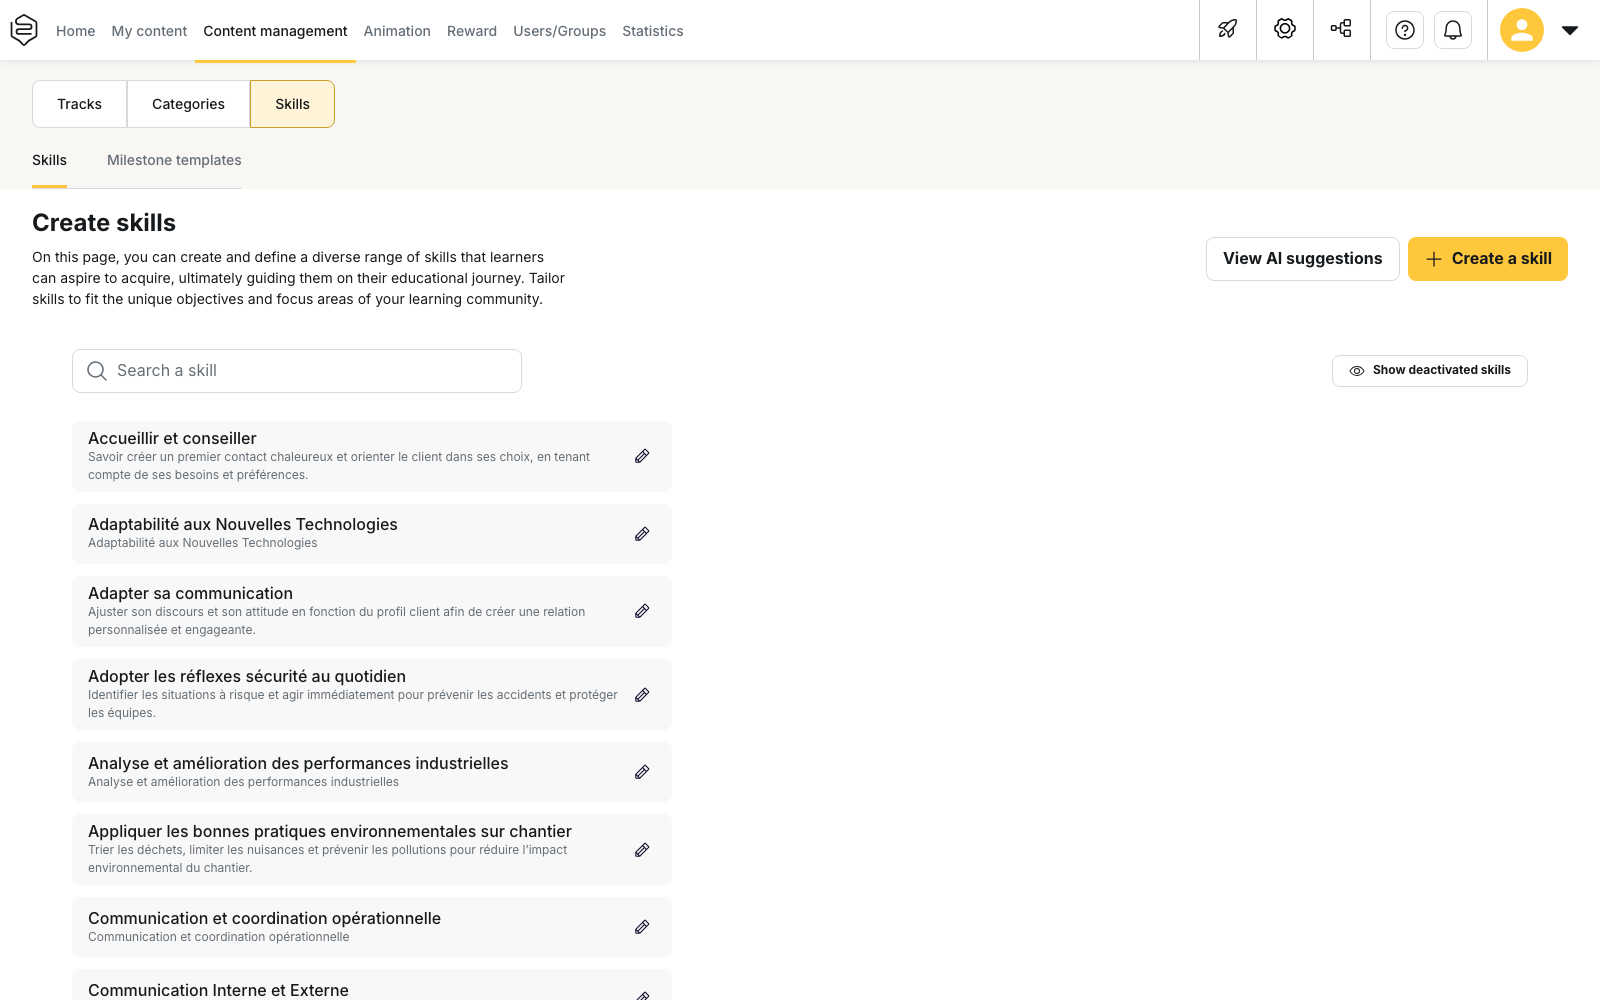Edit the Accueillir et conseiller skill
1600x1000 pixels.
[642, 456]
